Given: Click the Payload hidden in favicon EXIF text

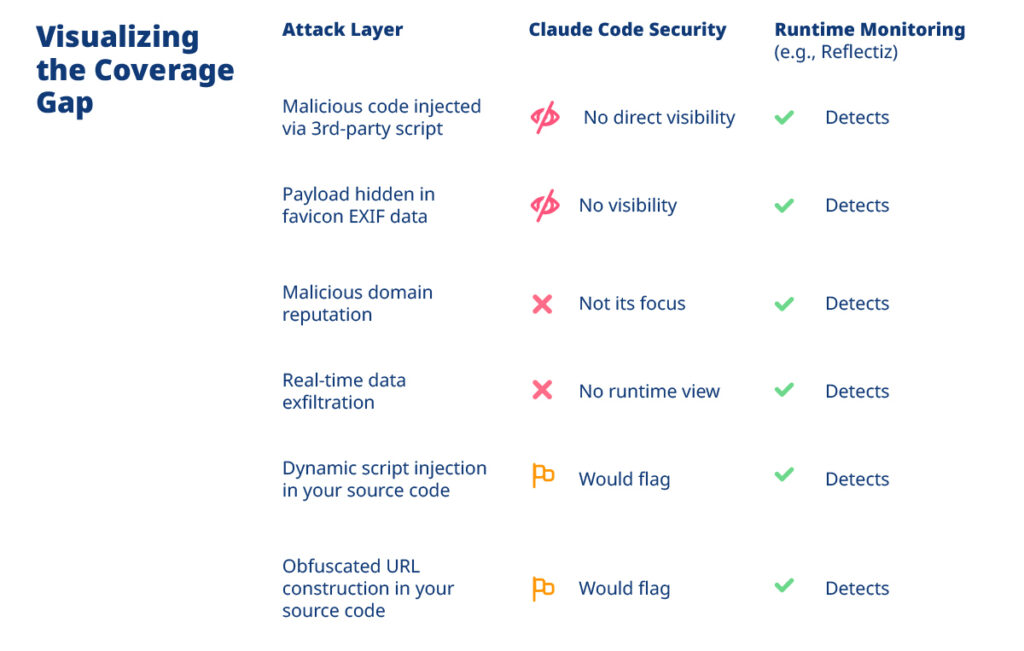Looking at the screenshot, I should pyautogui.click(x=358, y=205).
